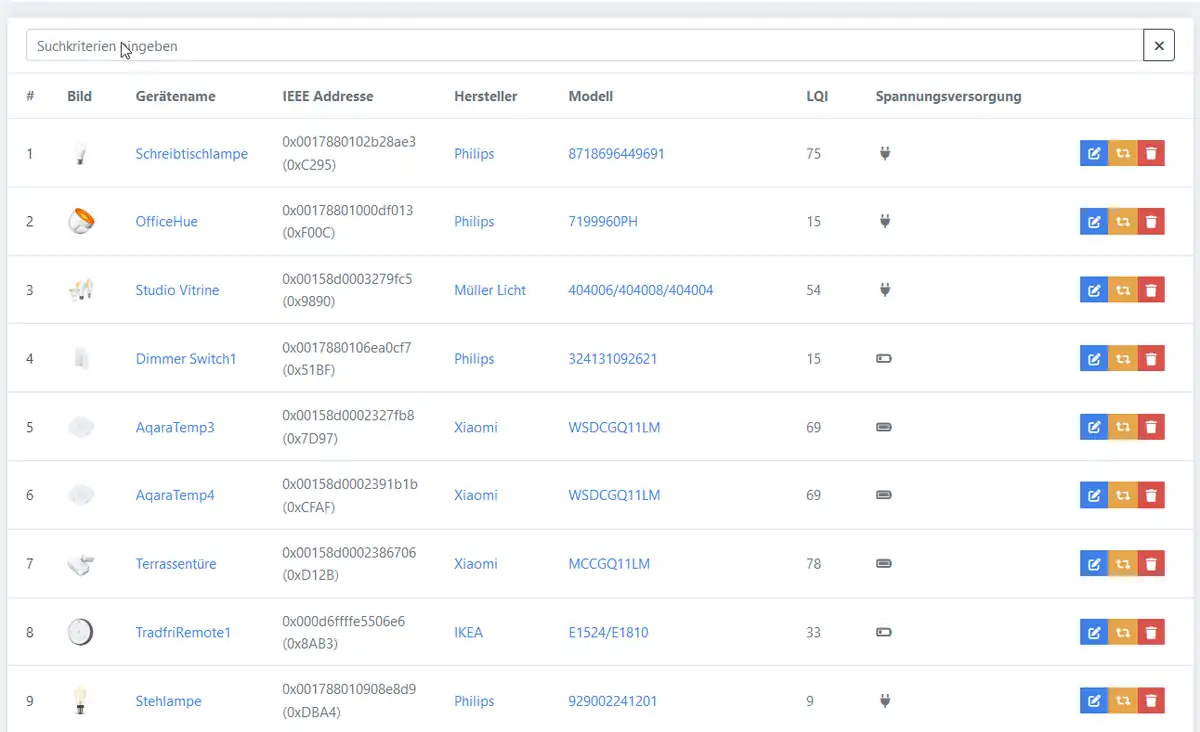Viewport: 1200px width, 732px height.
Task: Remove the TradfriRemote1 device via trash icon
Action: 1151,632
